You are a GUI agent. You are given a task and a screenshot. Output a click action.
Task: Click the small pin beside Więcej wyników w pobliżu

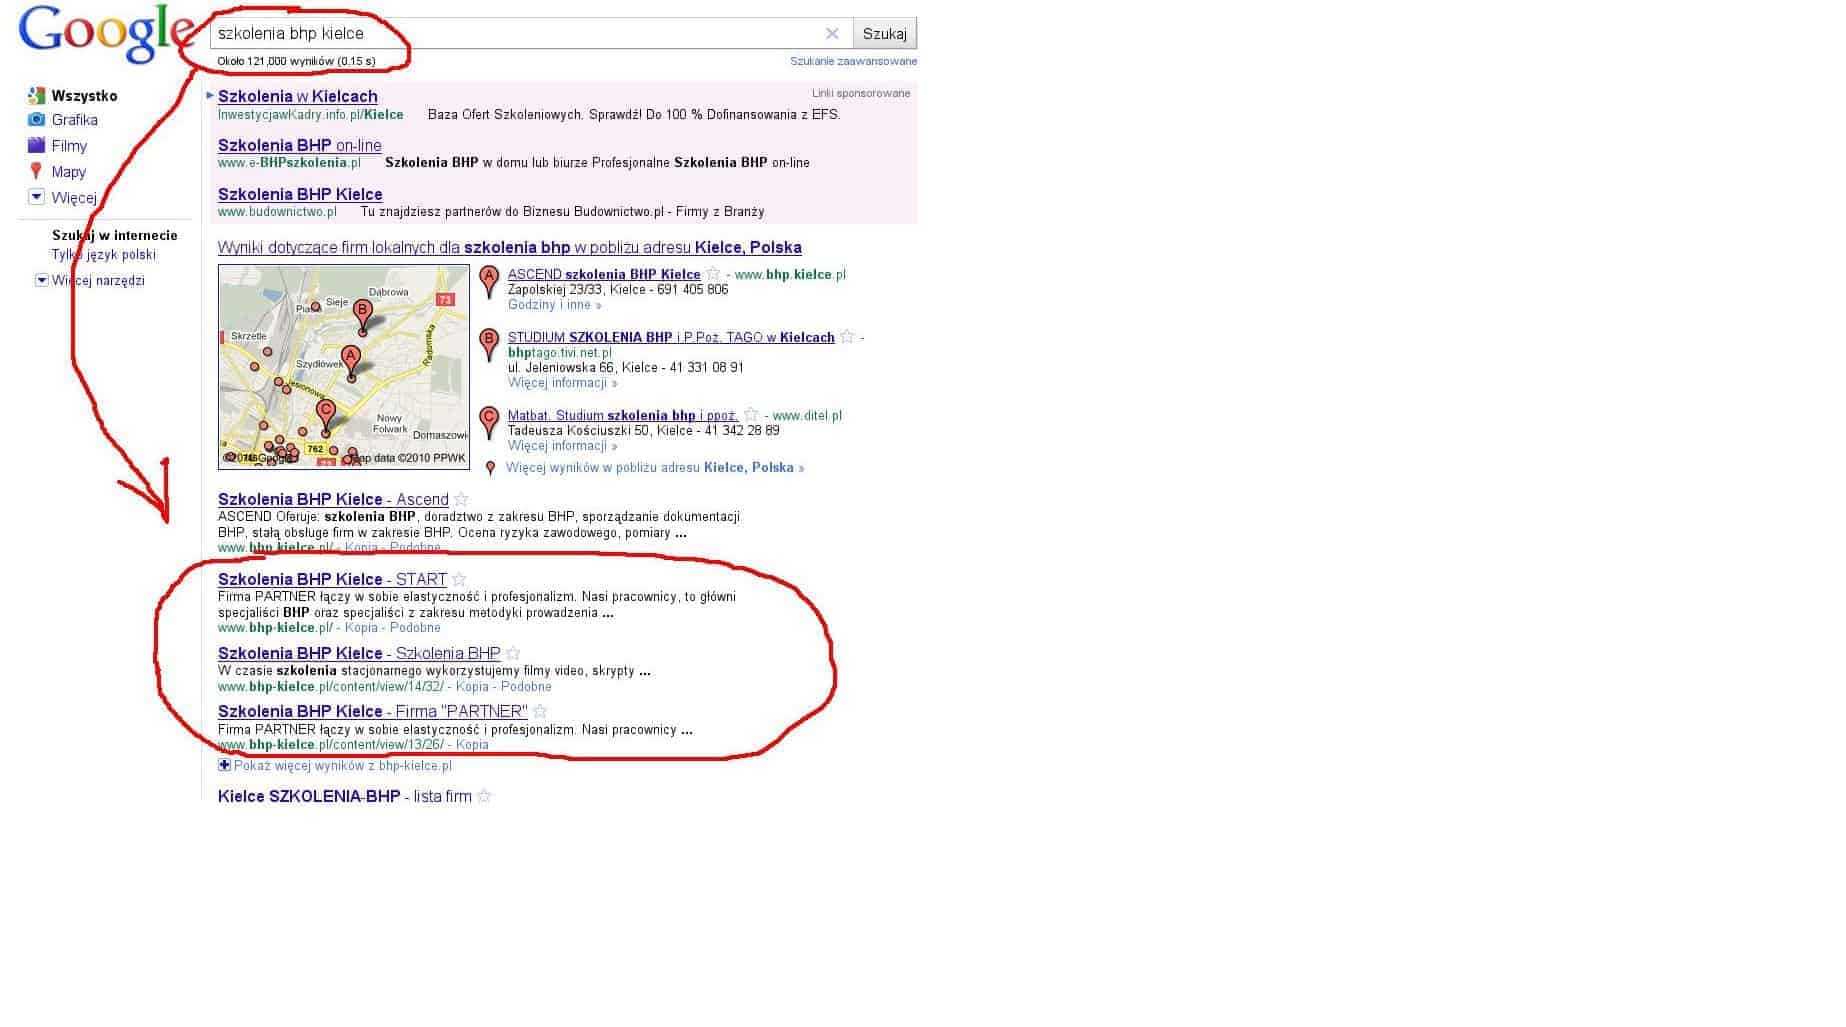click(490, 468)
